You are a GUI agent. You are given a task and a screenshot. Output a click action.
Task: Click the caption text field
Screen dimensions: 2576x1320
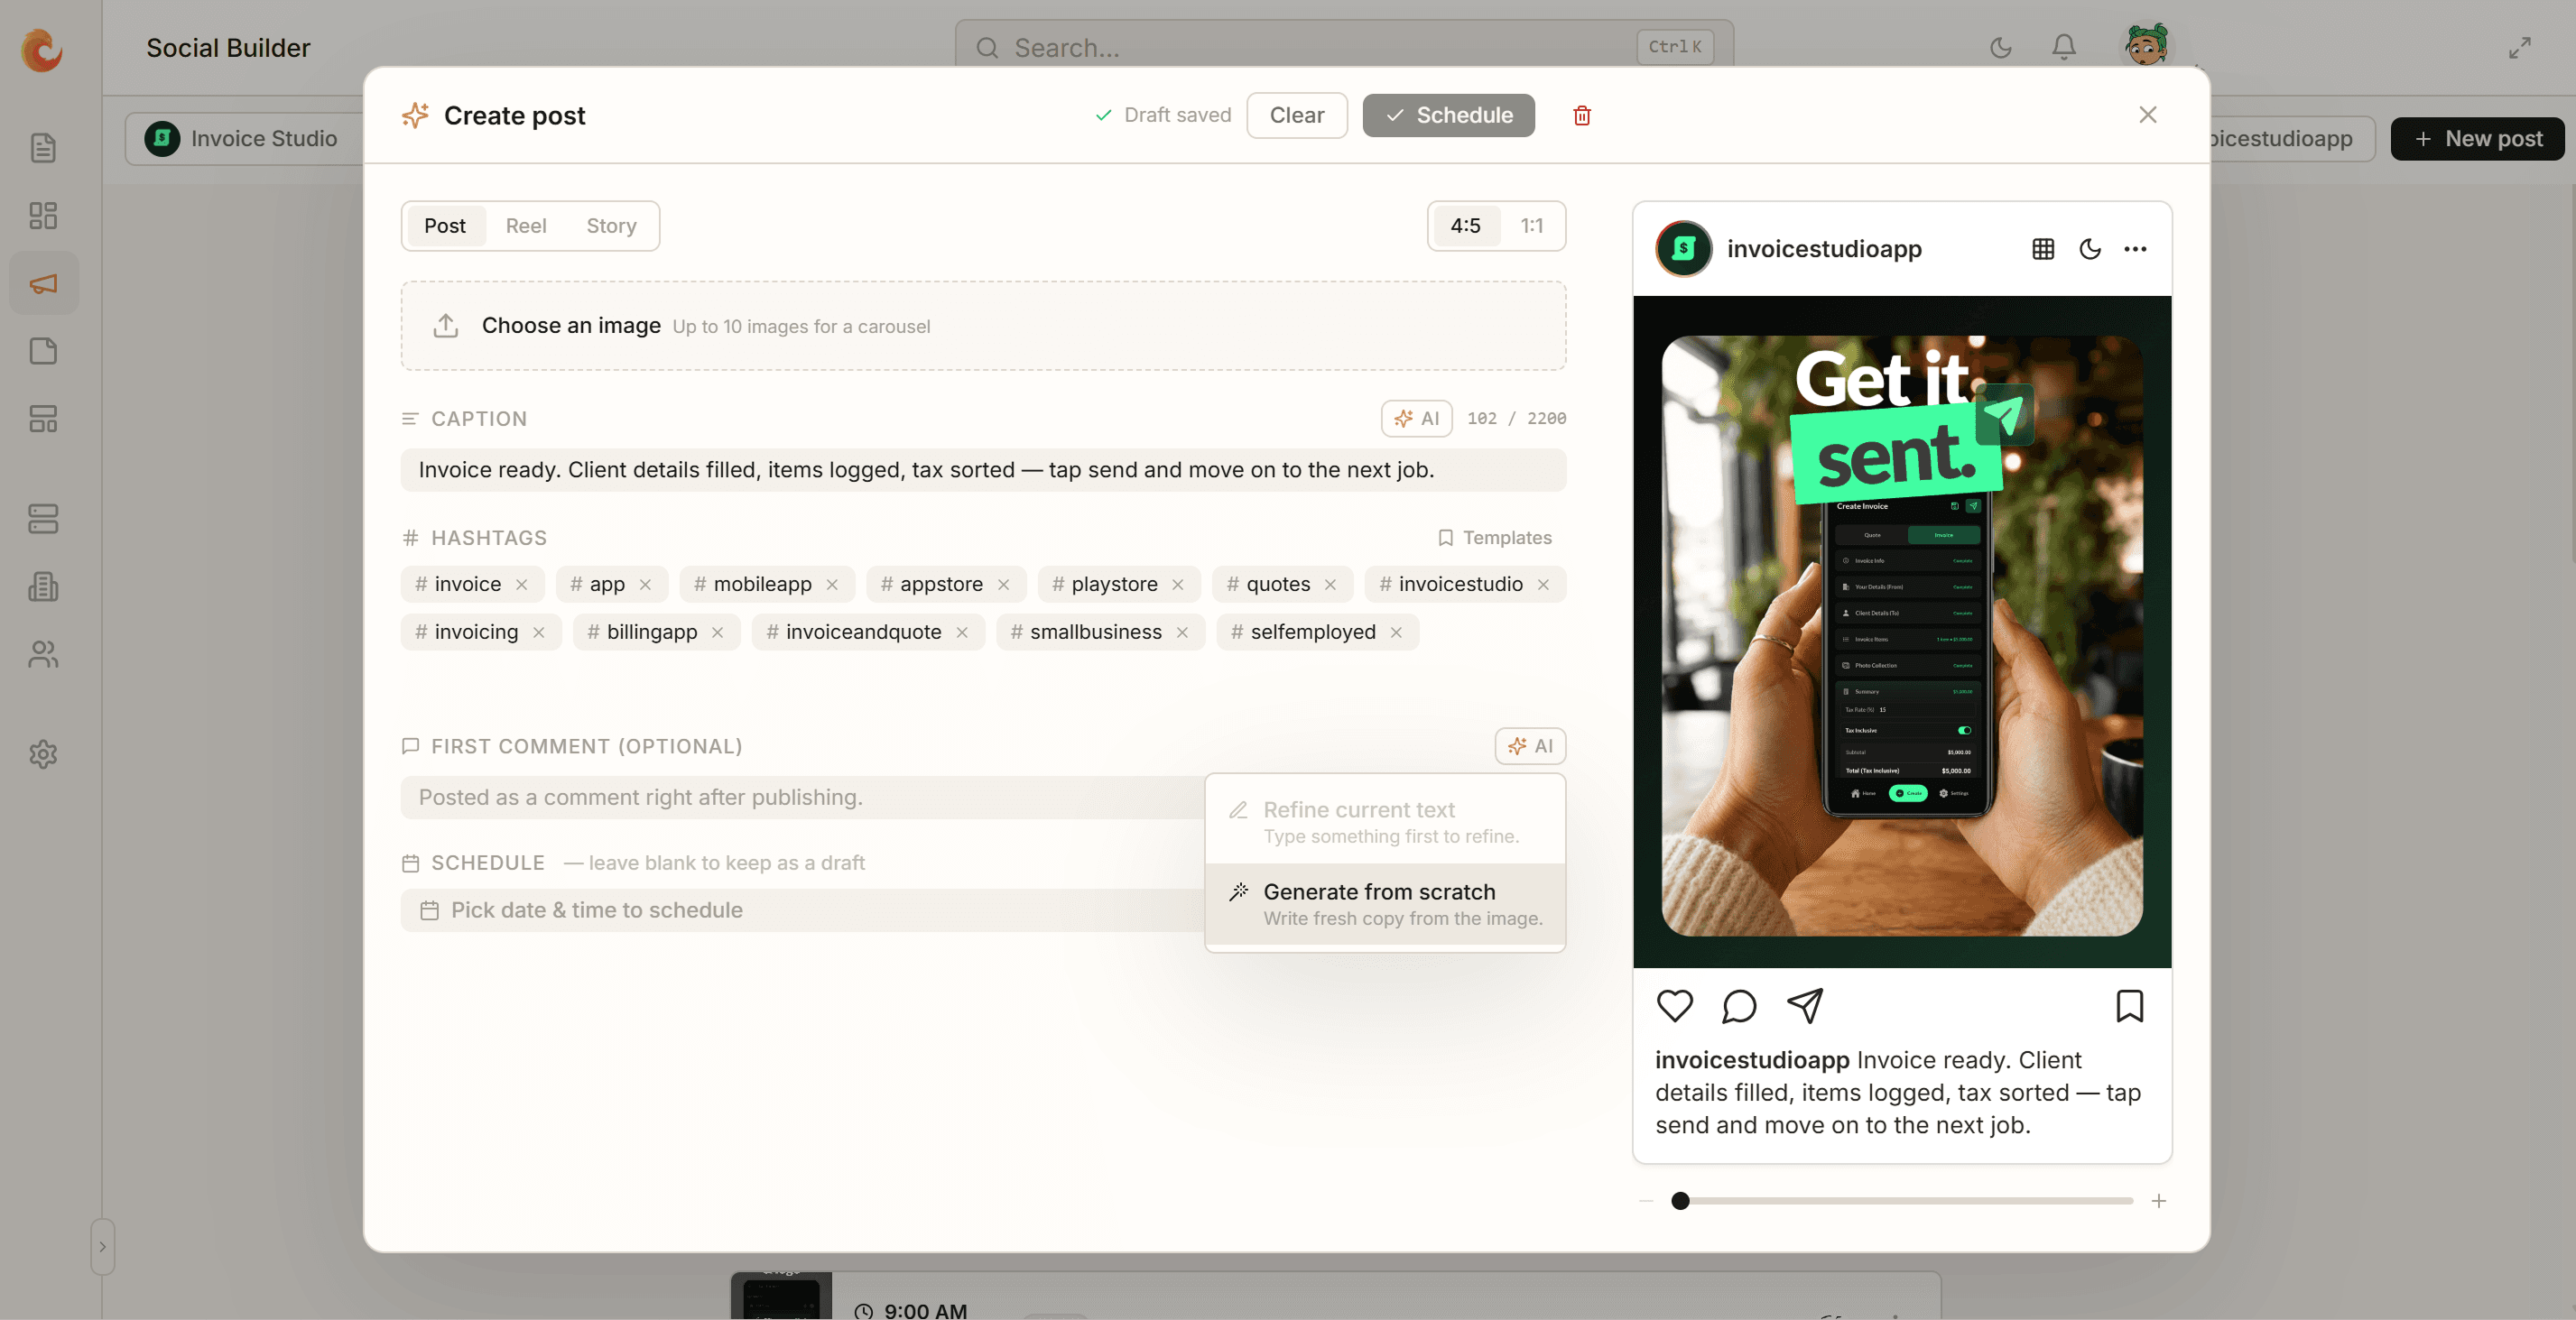[x=983, y=470]
